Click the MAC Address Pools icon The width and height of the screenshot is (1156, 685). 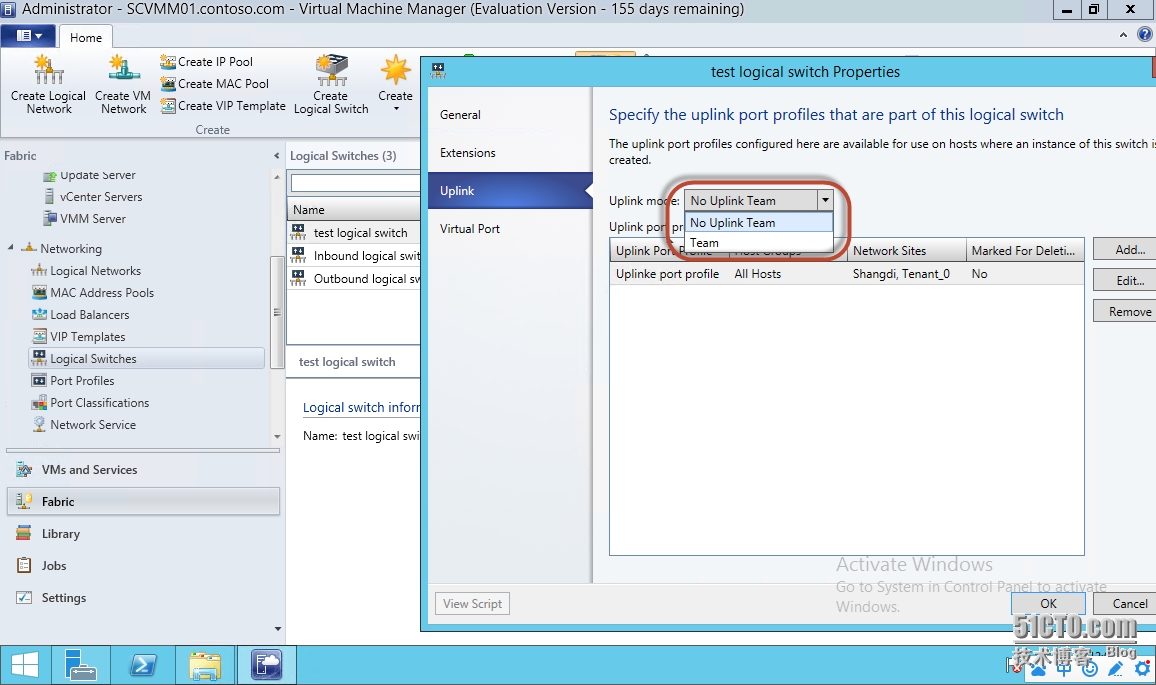click(39, 293)
